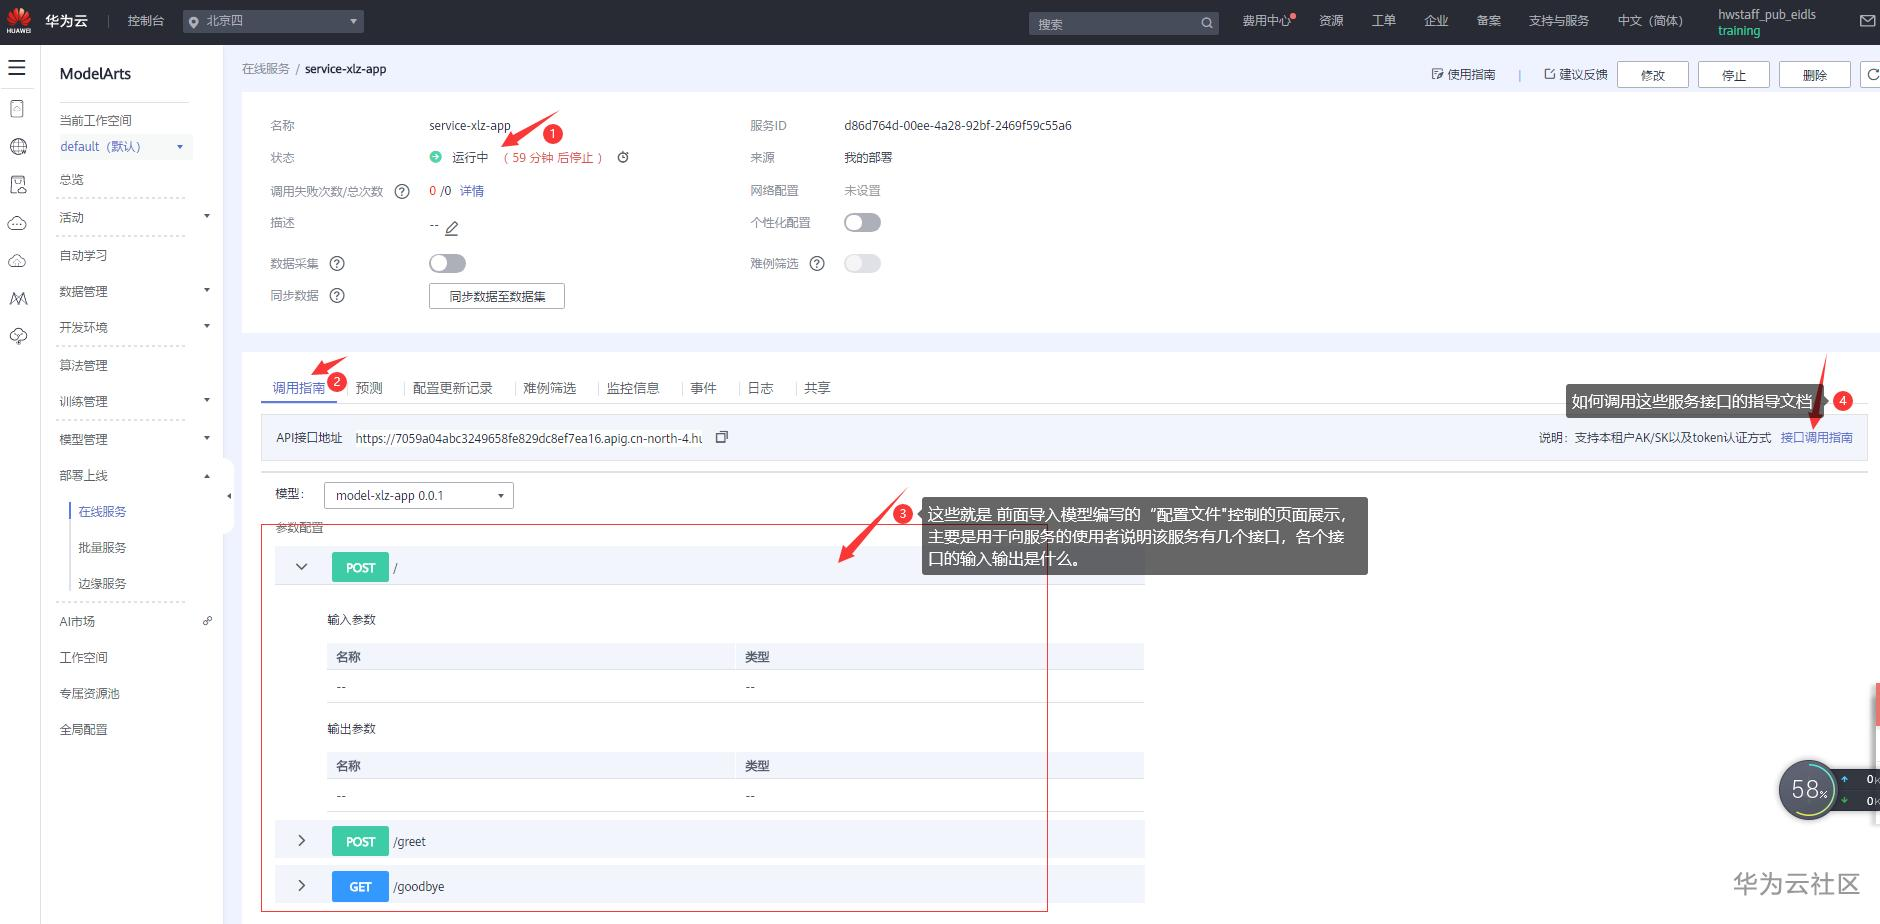Open the cloud server document icon in left rail
The image size is (1880, 924).
click(x=17, y=109)
